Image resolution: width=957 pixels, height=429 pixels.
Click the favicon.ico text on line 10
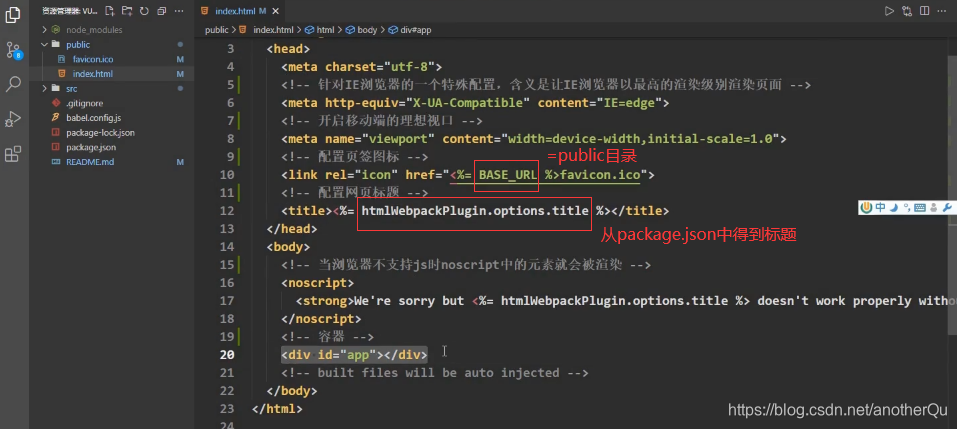coord(601,175)
